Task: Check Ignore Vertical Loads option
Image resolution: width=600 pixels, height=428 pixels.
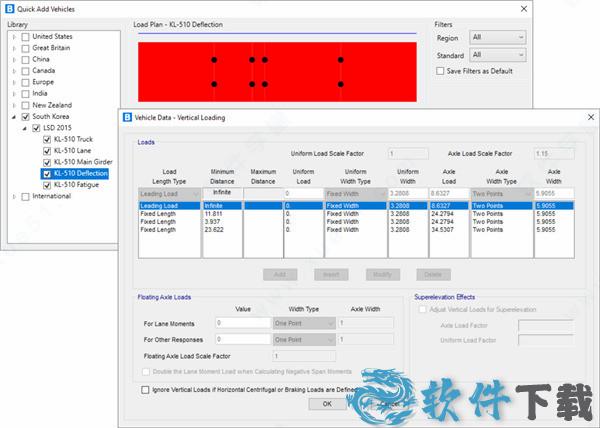Action: [148, 391]
